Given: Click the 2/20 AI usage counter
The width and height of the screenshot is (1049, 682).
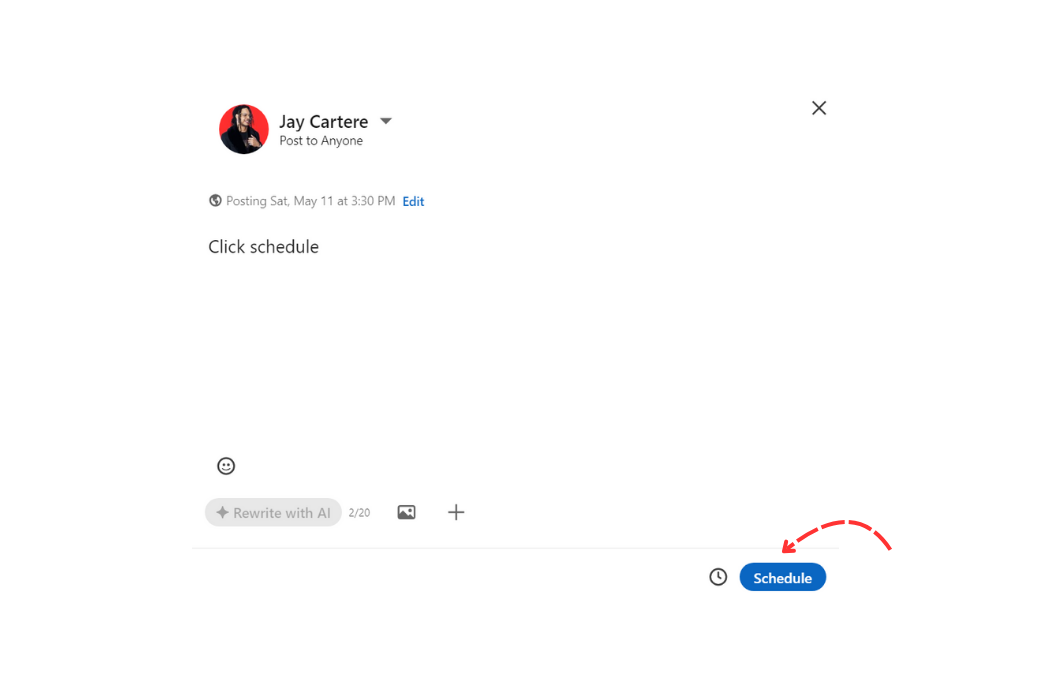Looking at the screenshot, I should click(x=359, y=512).
